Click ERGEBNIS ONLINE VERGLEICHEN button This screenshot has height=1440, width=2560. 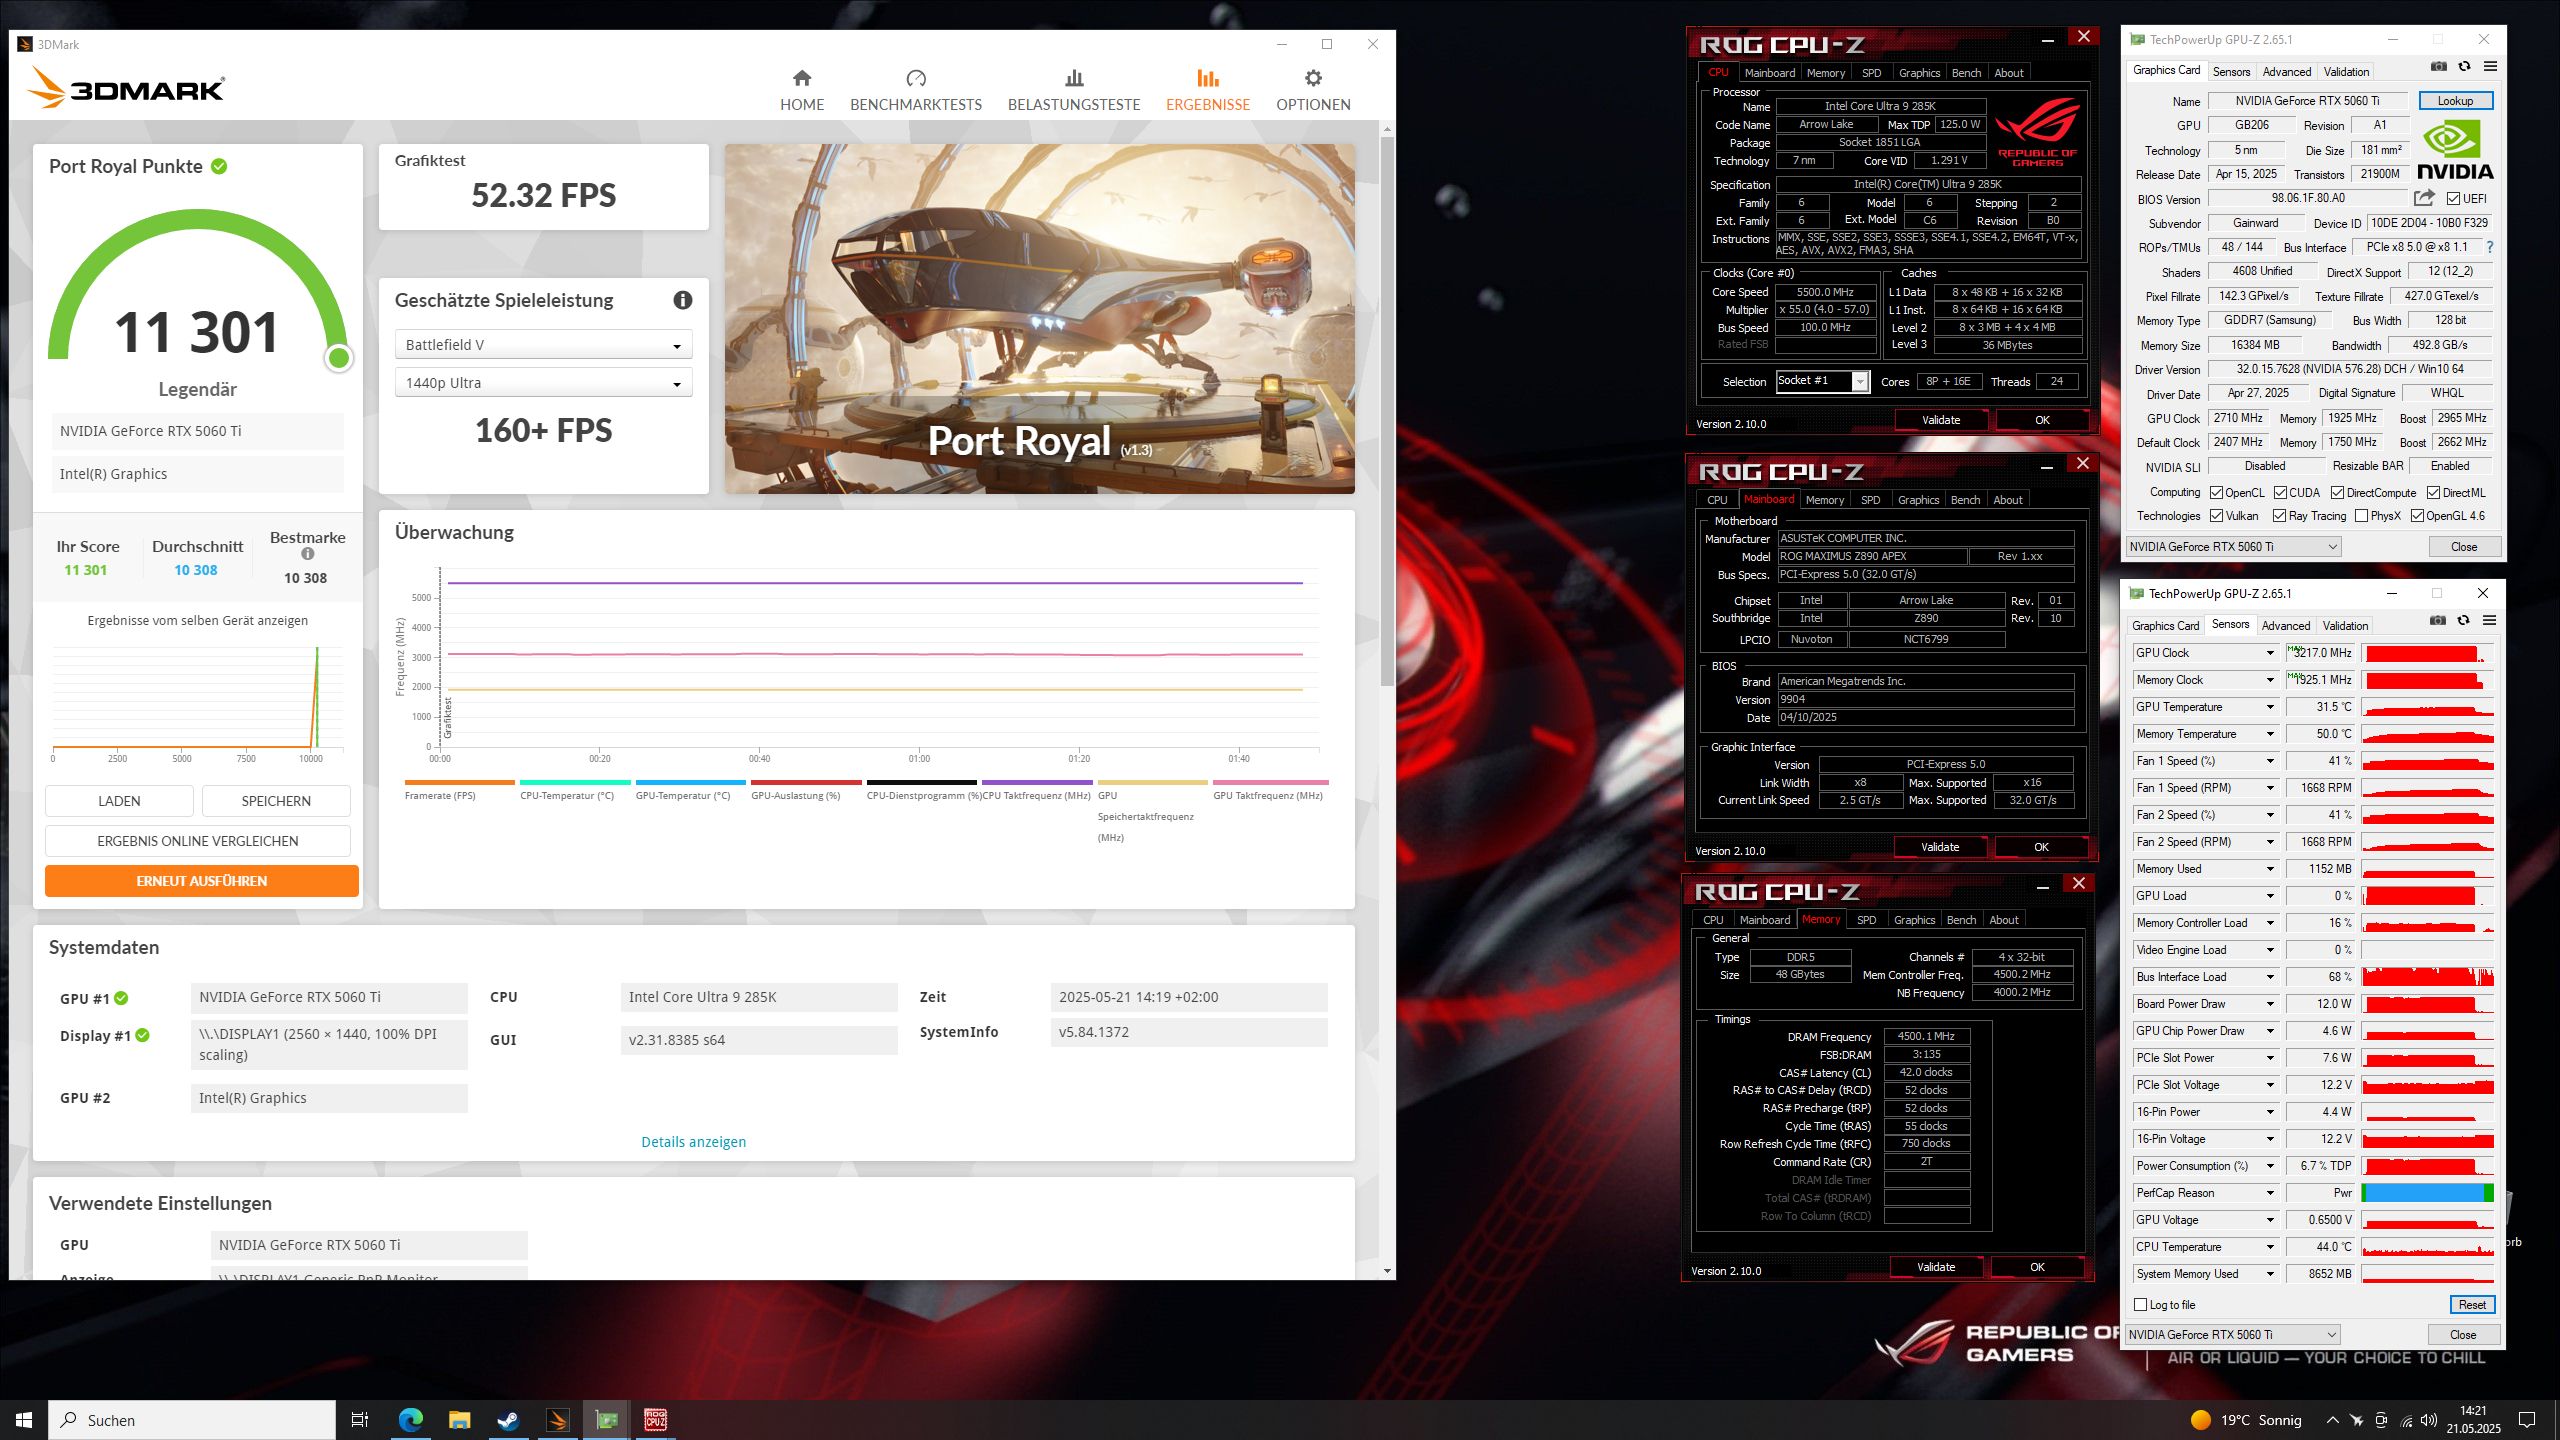tap(198, 841)
